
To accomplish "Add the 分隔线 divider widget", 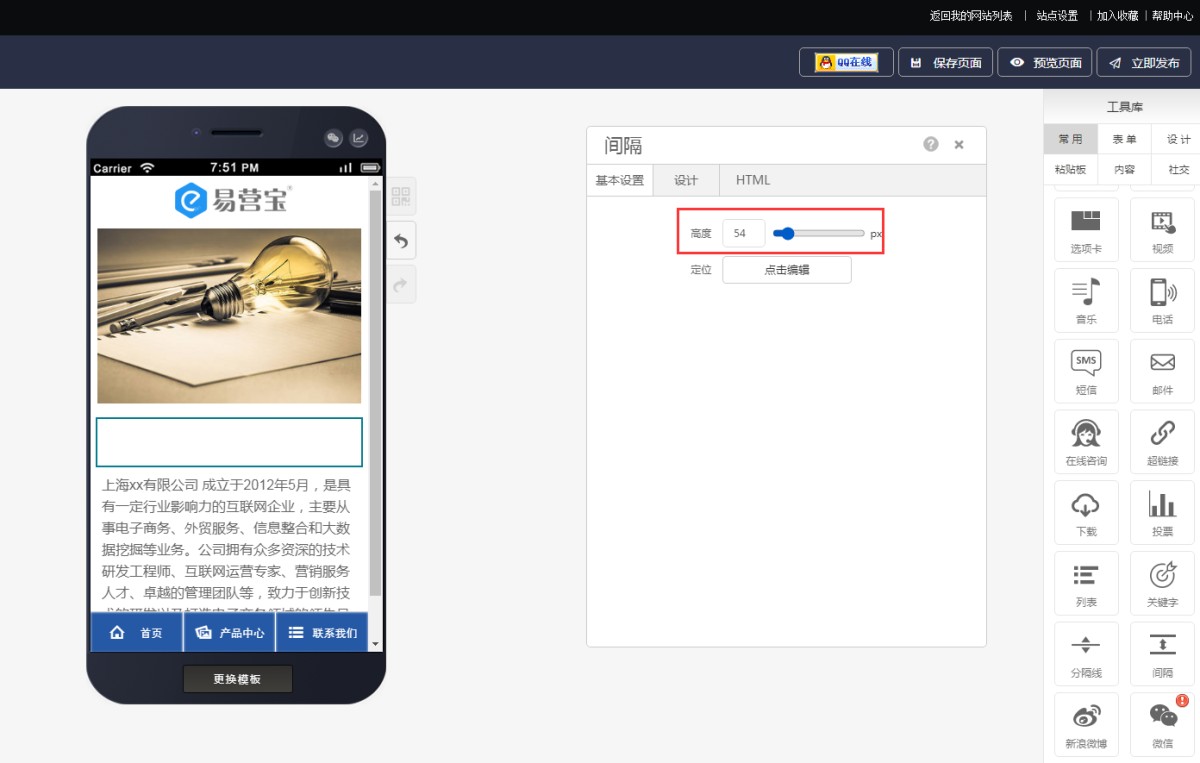I will (x=1086, y=655).
